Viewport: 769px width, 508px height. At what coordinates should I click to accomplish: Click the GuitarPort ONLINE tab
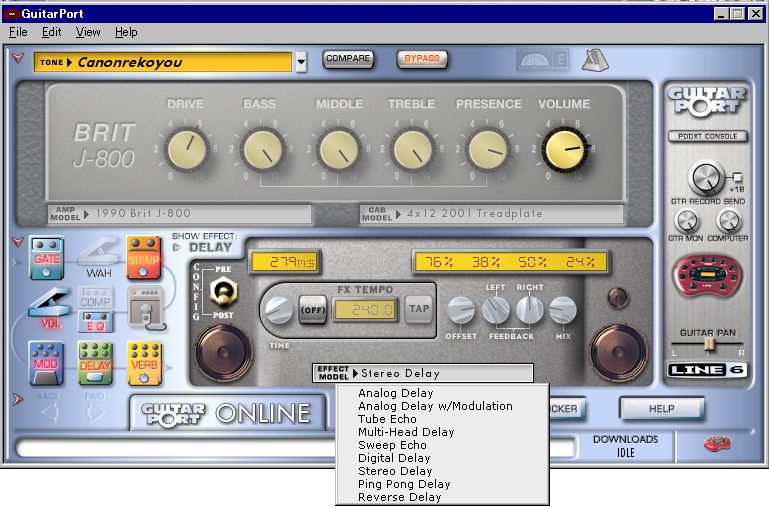[227, 413]
